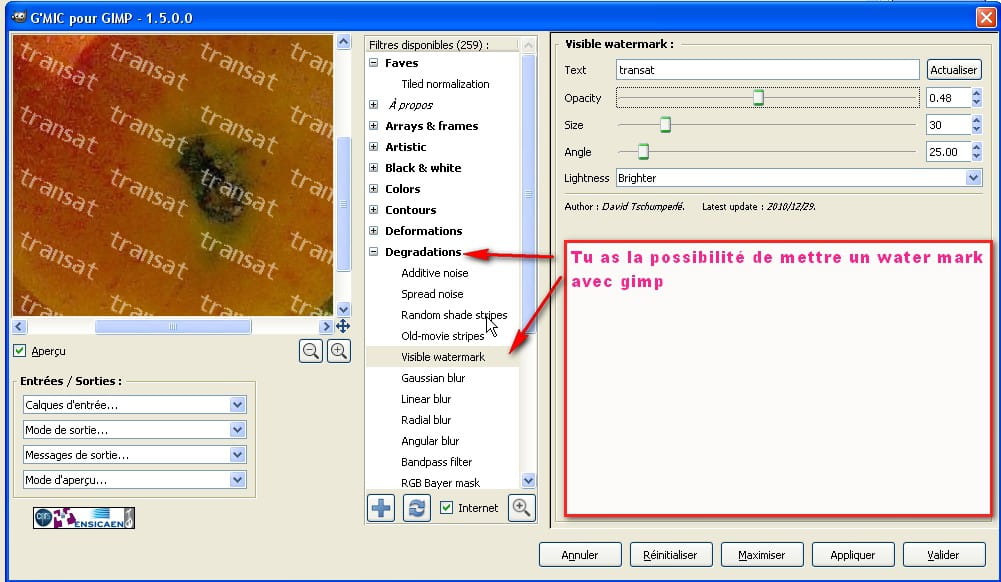Click the watermark Text input field
Screen dimensions: 1001x582
(767, 70)
